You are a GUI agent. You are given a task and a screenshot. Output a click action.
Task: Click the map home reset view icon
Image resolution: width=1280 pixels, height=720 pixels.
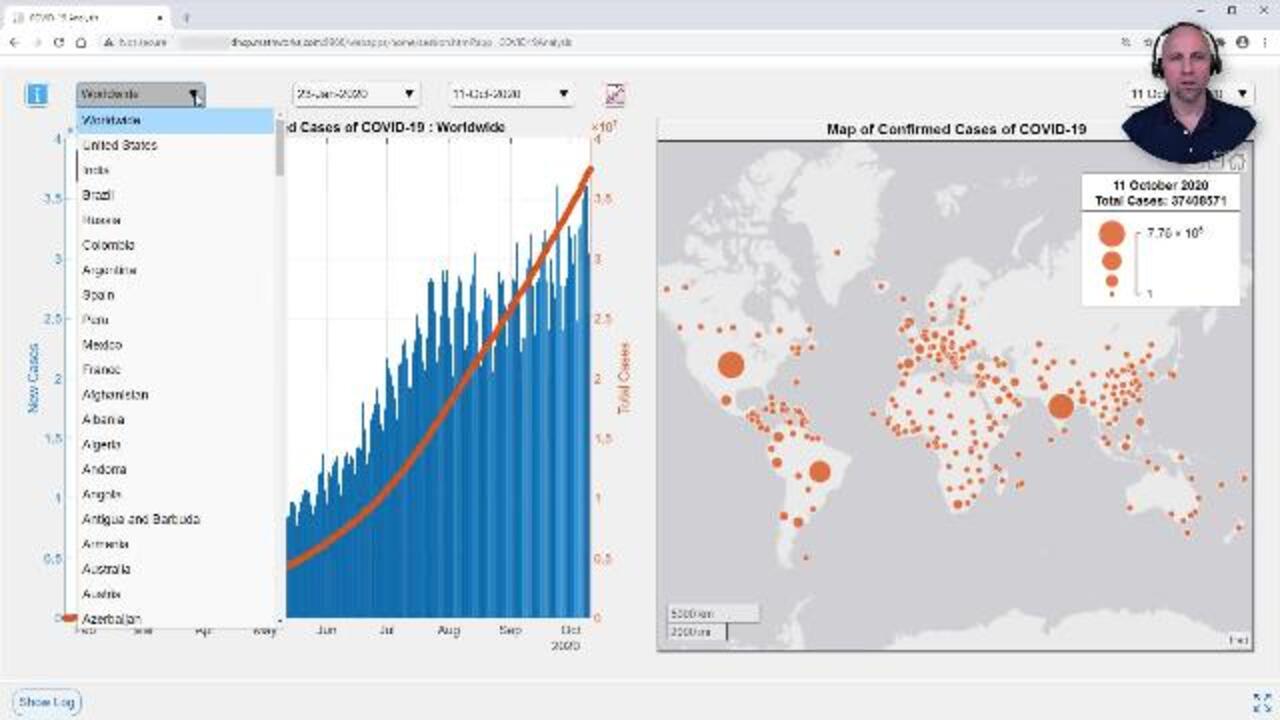point(1237,162)
